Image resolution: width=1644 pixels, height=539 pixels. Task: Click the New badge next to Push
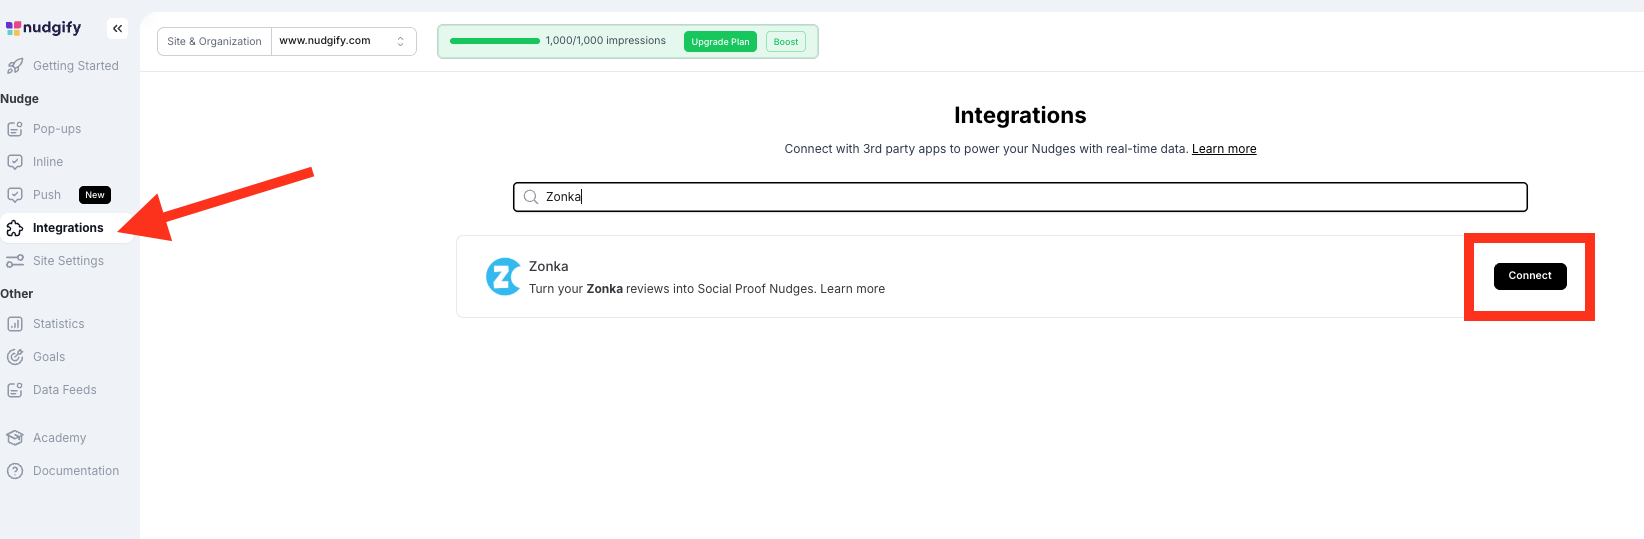(95, 195)
